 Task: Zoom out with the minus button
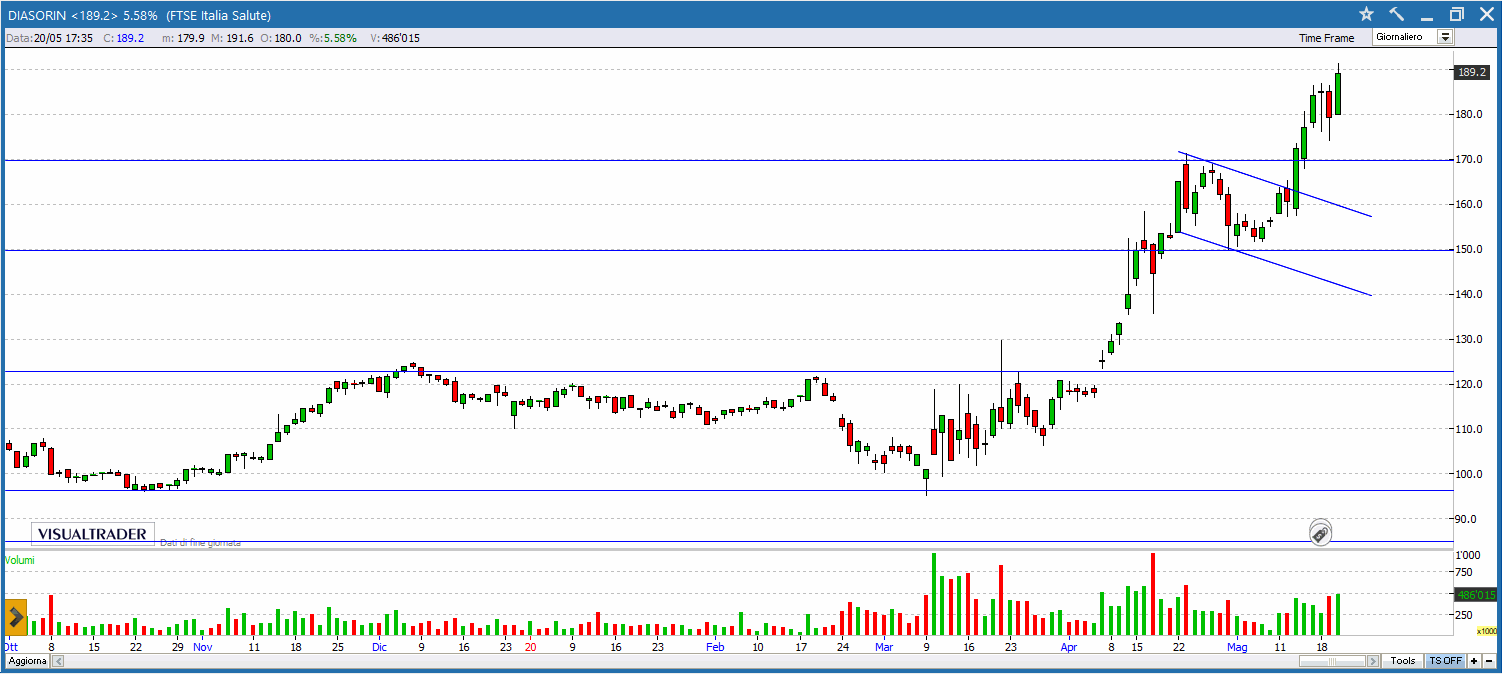click(1488, 661)
